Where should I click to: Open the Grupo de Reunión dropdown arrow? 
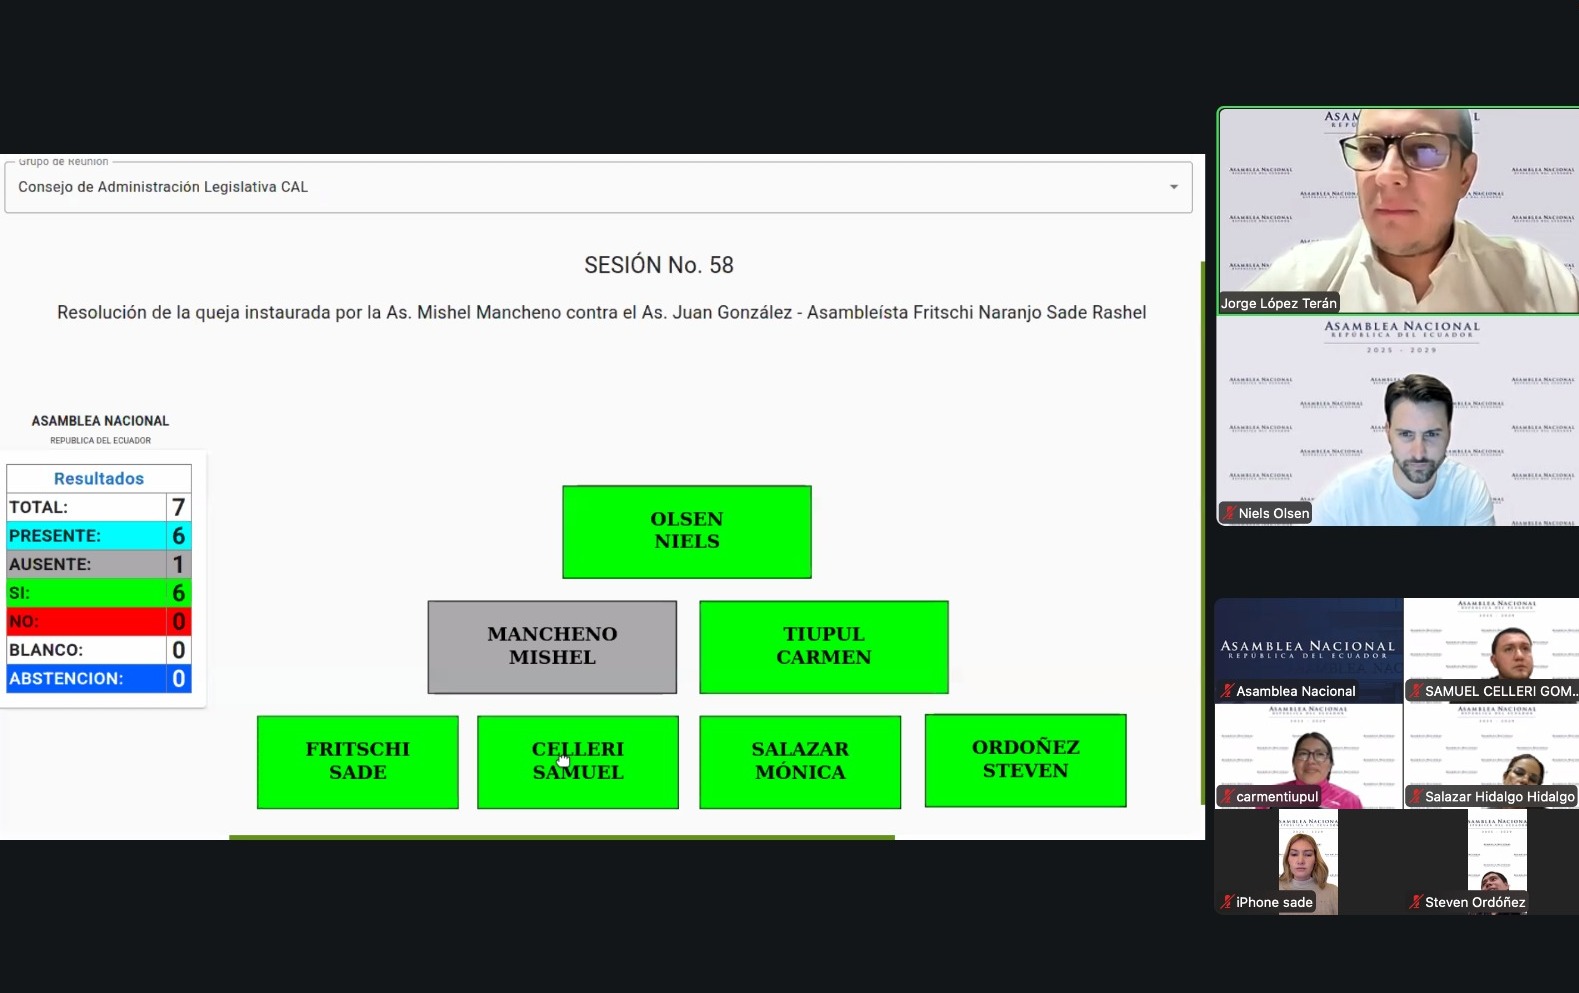point(1174,187)
